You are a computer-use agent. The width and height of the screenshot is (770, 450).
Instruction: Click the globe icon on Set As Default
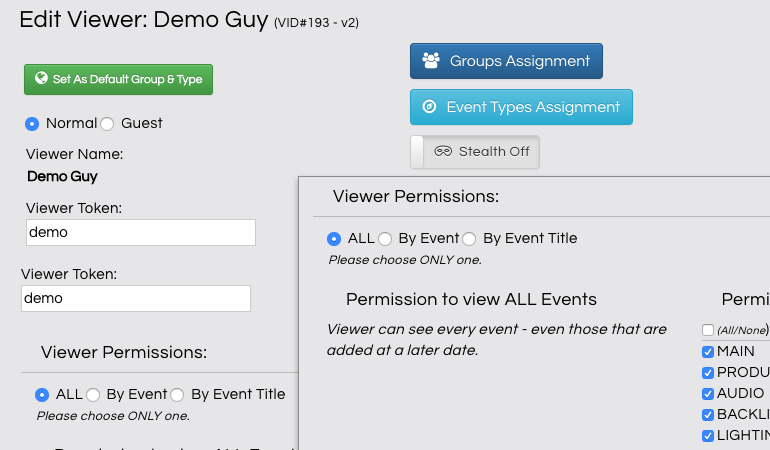tap(41, 79)
